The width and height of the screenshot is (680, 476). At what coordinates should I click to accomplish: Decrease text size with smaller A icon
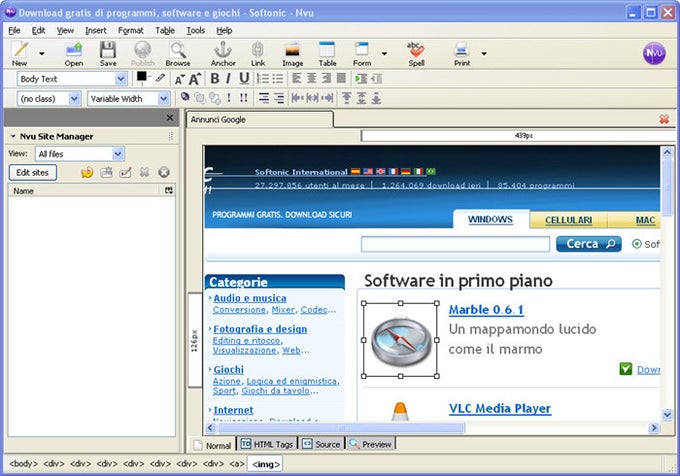[x=179, y=79]
